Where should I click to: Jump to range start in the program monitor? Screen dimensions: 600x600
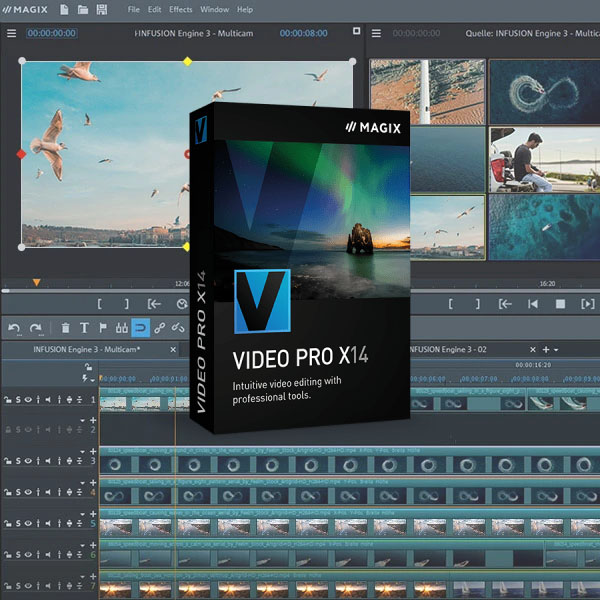point(154,304)
